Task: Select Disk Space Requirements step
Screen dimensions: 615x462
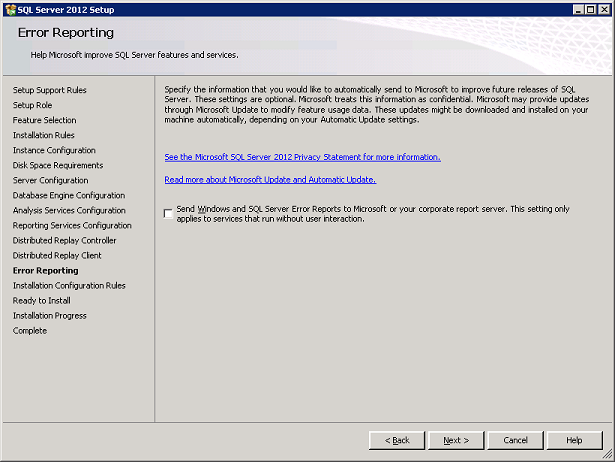Action: 58,165
